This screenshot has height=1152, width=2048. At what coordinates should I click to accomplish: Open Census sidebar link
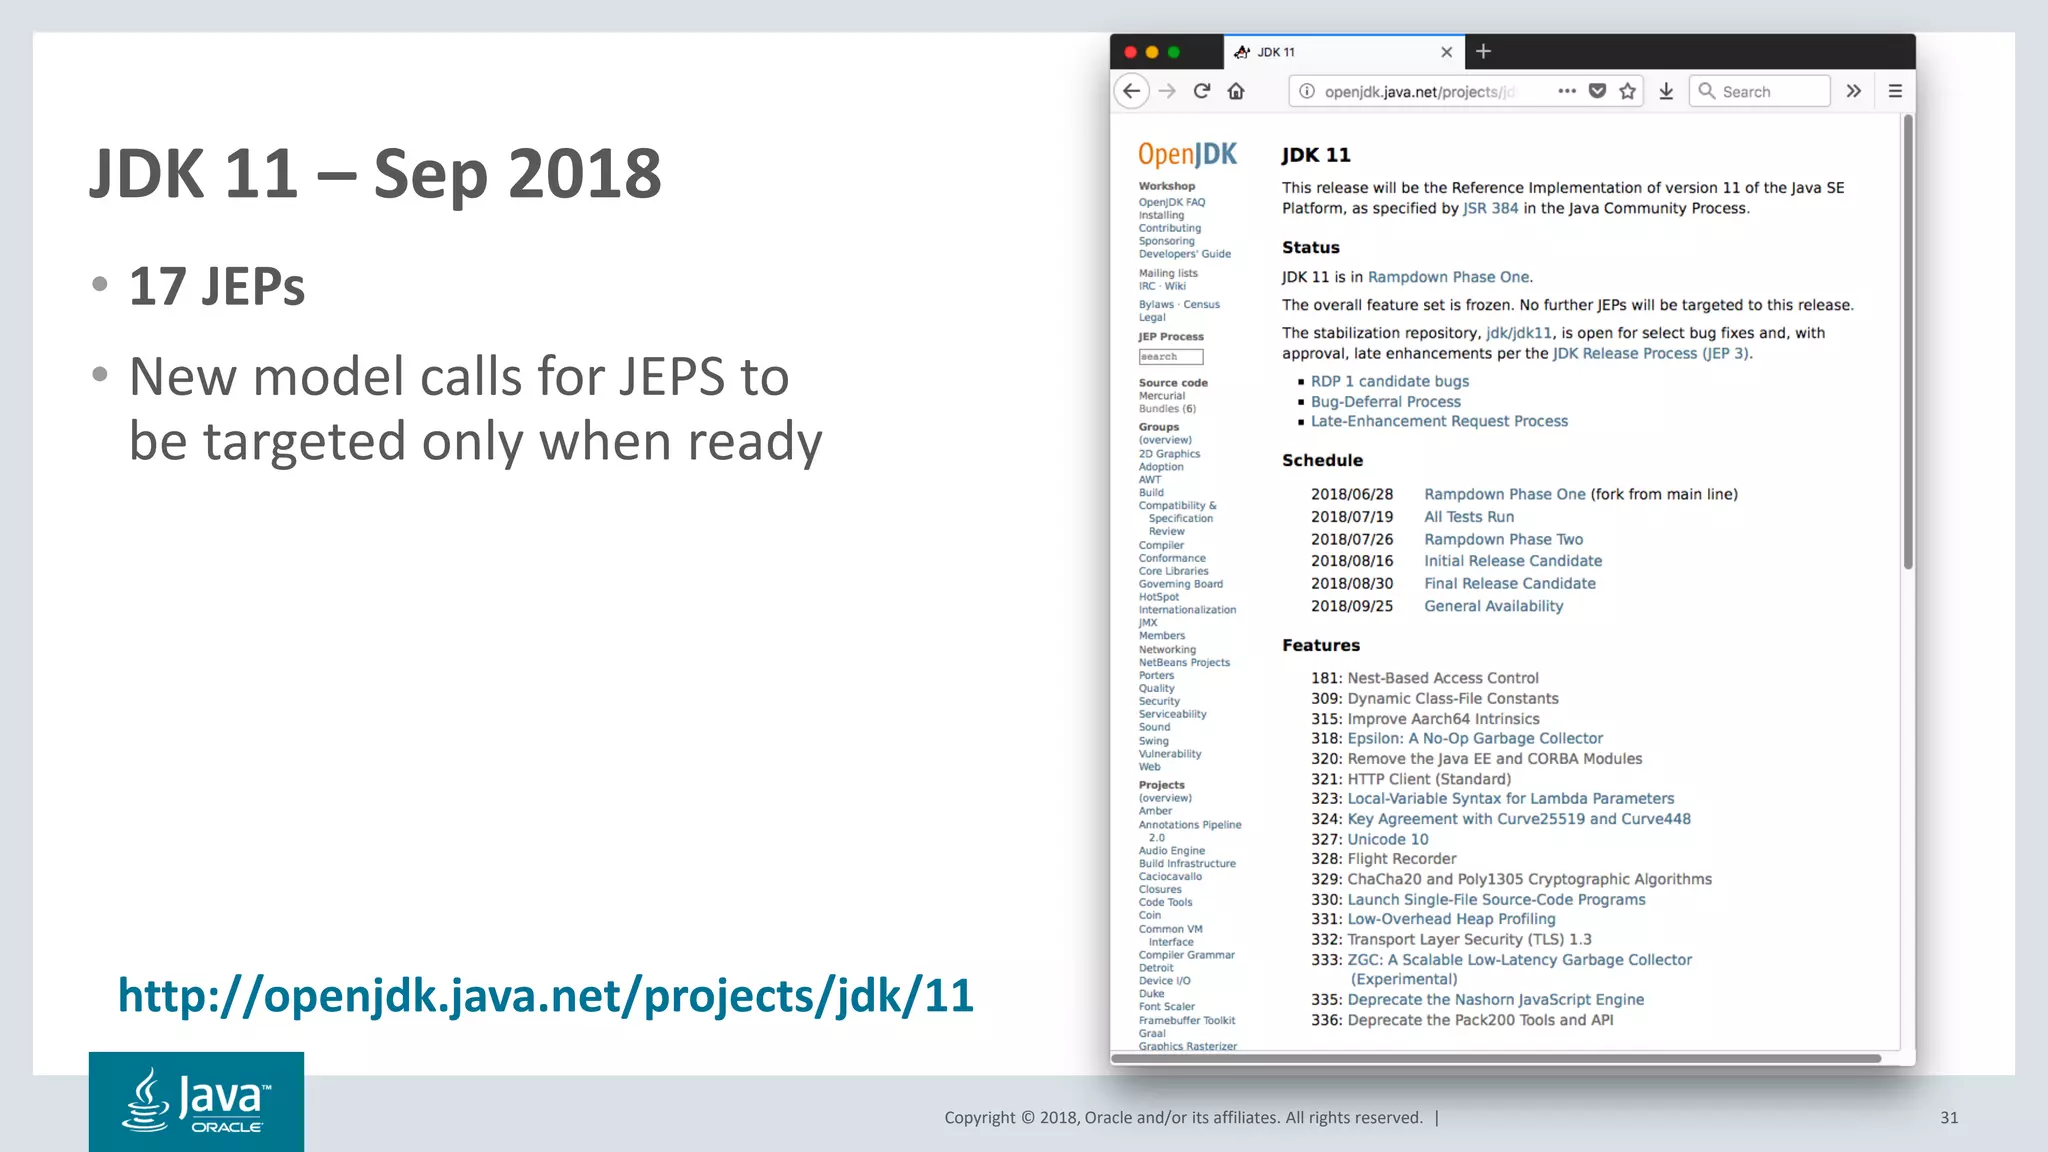click(x=1202, y=304)
